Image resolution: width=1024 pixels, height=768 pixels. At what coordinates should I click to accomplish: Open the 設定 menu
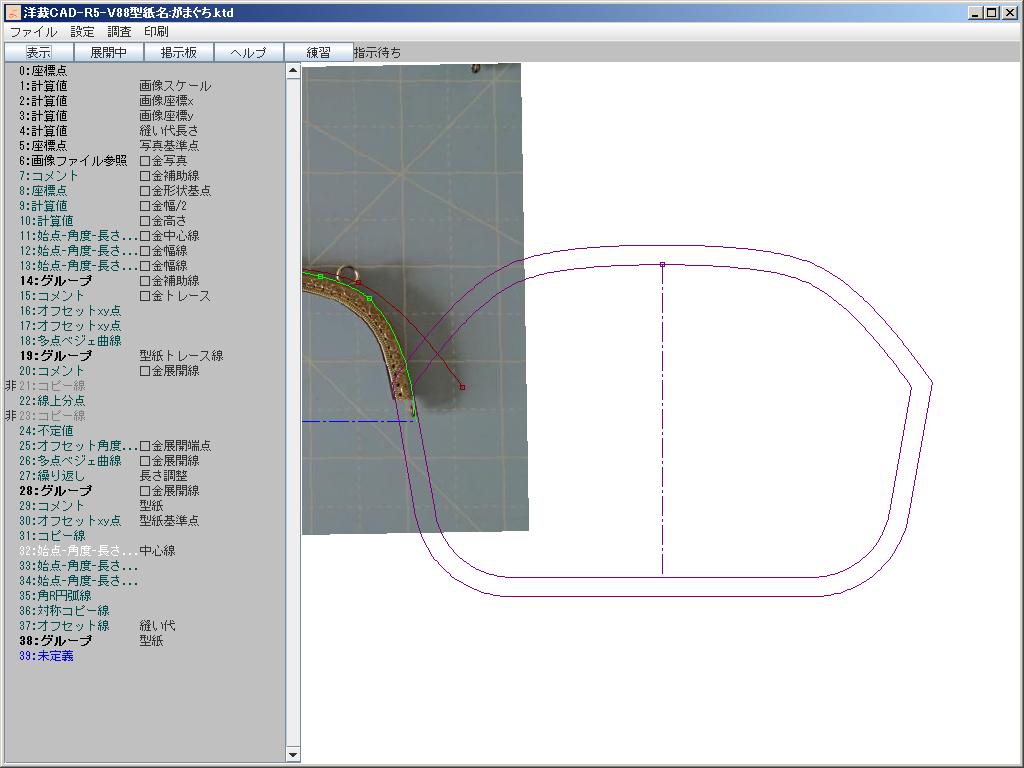point(82,31)
